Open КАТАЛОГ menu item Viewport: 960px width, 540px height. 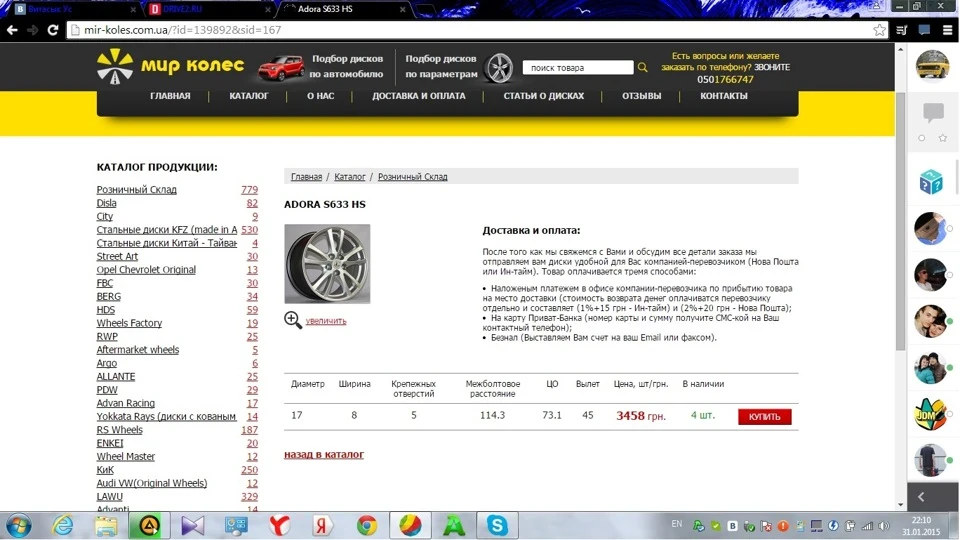point(249,96)
